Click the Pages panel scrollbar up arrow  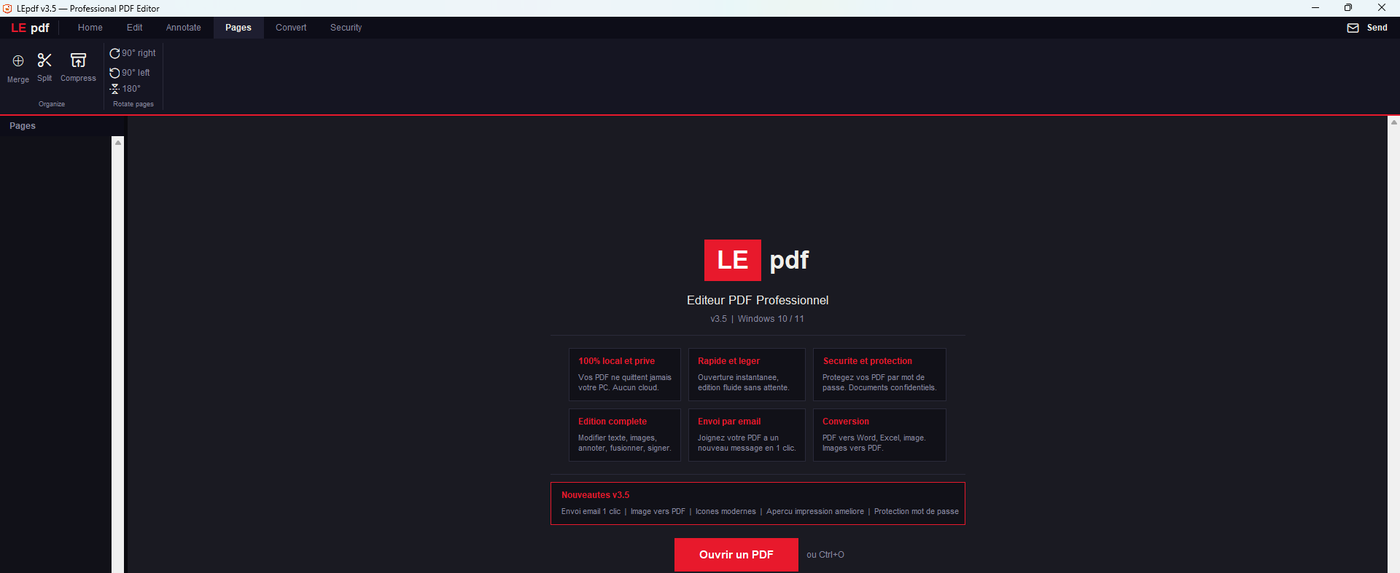[118, 143]
